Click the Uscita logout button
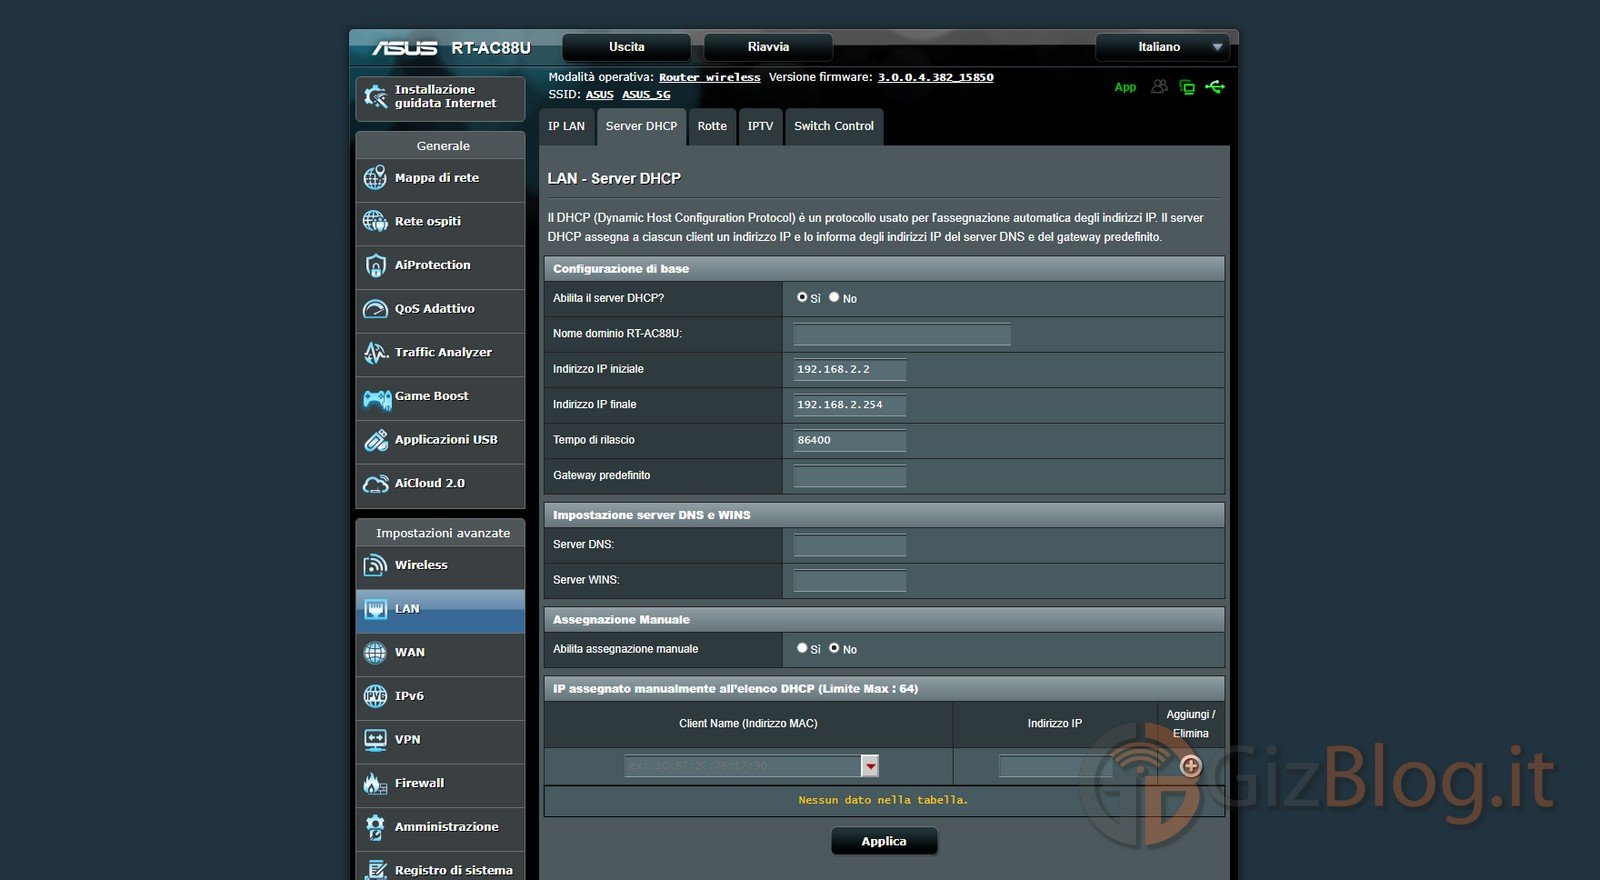Viewport: 1600px width, 880px height. pyautogui.click(x=627, y=47)
